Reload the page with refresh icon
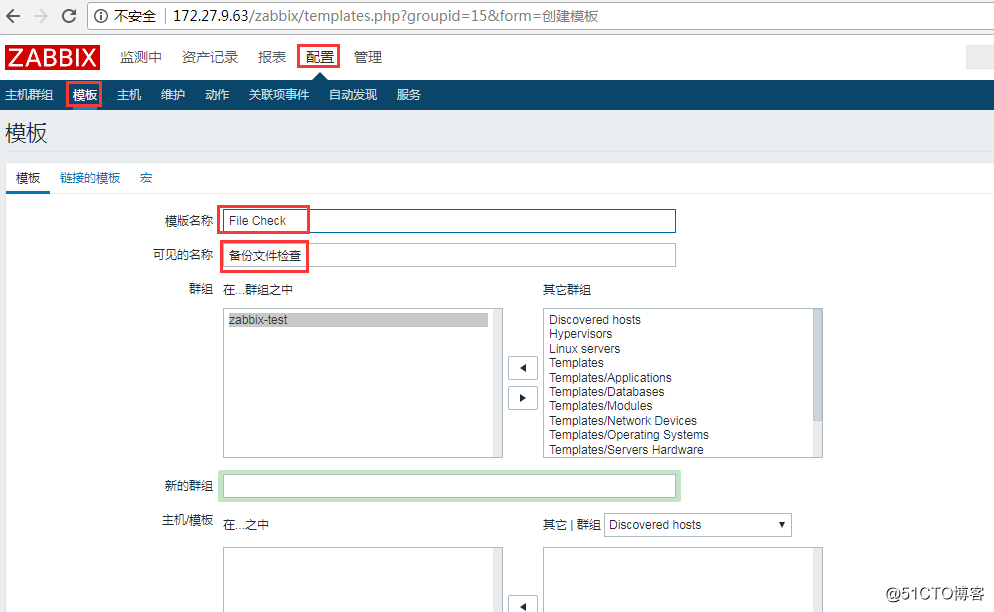Viewport: 994px width, 612px height. click(69, 16)
